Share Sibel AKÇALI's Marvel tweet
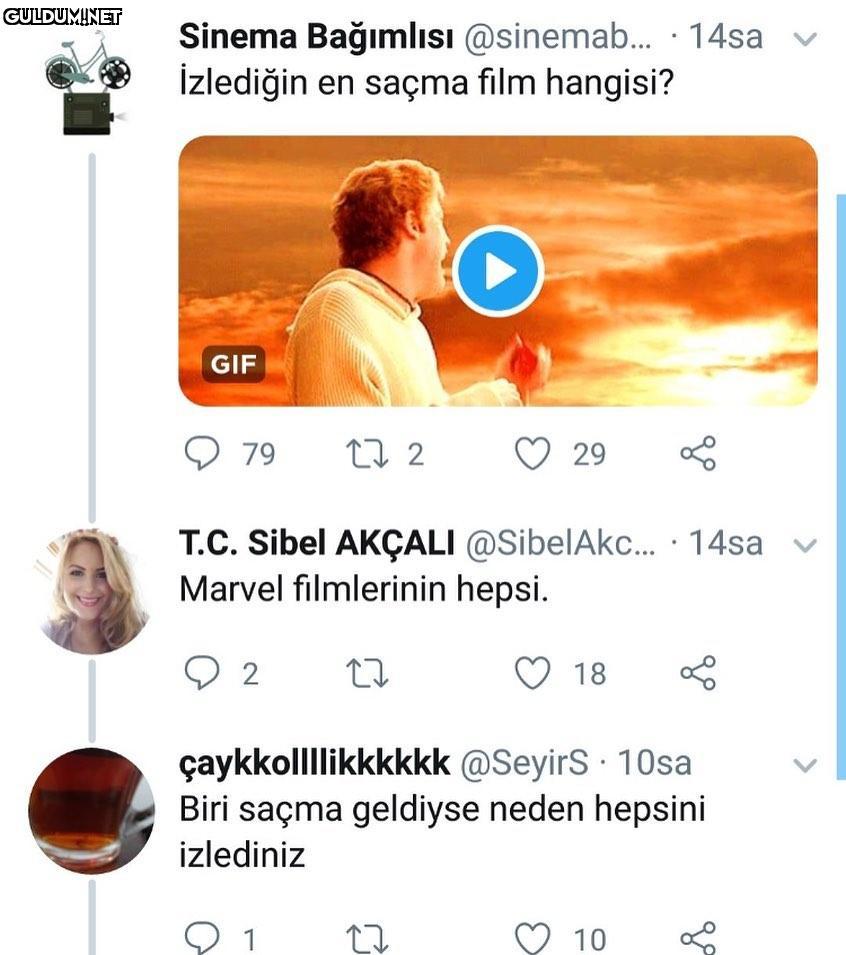This screenshot has height=955, width=846. pos(698,673)
